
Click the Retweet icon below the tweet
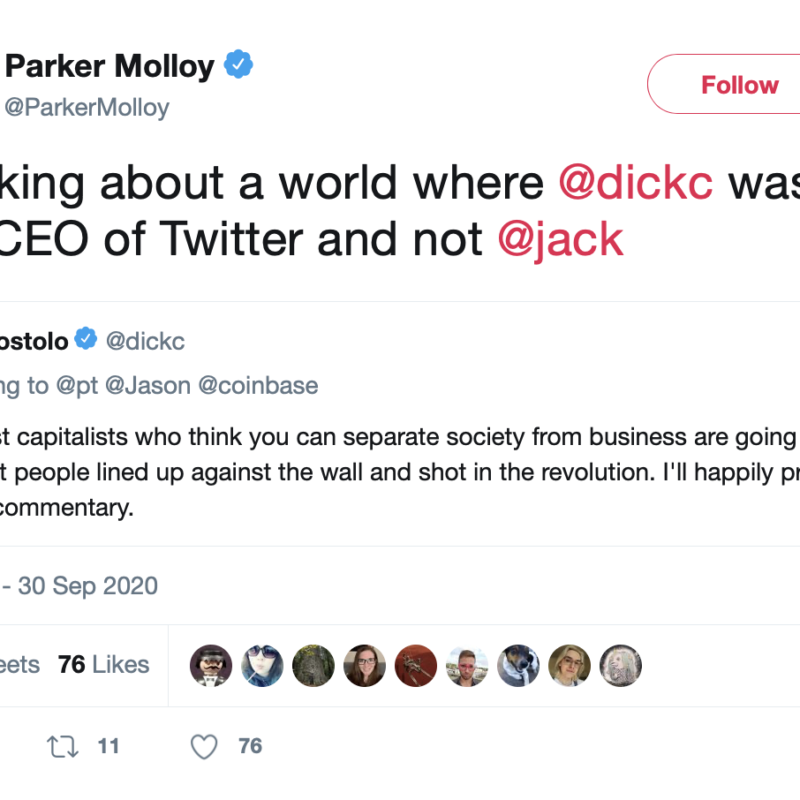pyautogui.click(x=62, y=746)
